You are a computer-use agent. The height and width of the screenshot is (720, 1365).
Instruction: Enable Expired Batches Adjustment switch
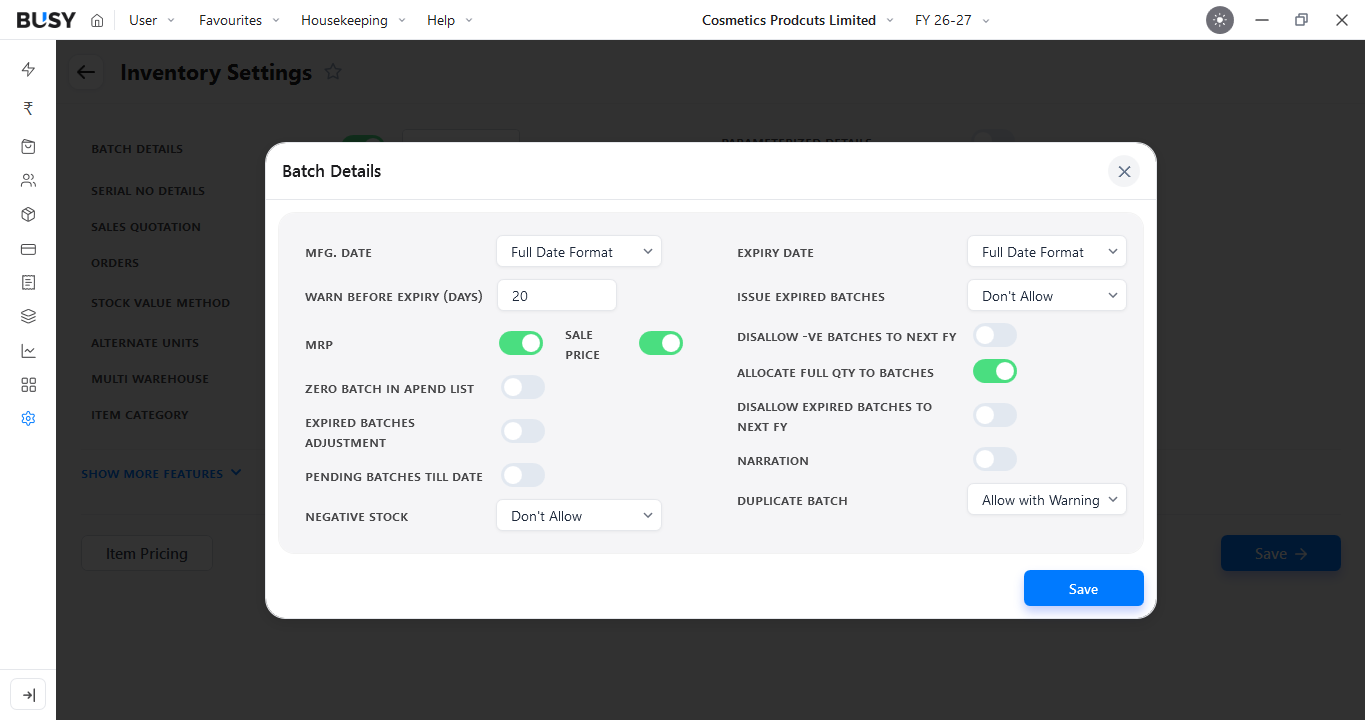(x=523, y=432)
